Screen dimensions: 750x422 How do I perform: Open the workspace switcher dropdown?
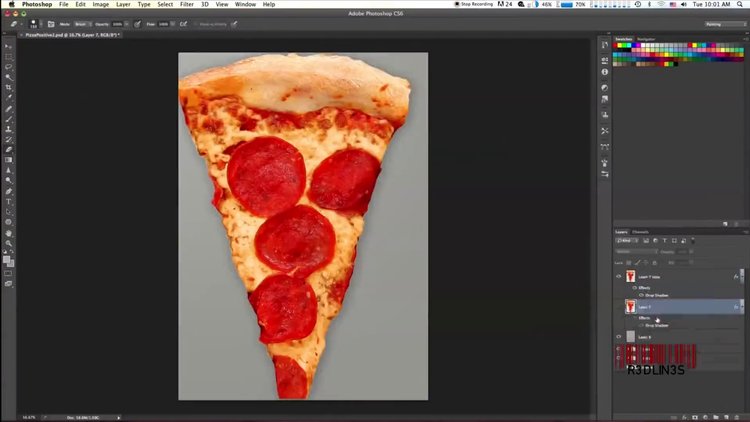click(726, 24)
